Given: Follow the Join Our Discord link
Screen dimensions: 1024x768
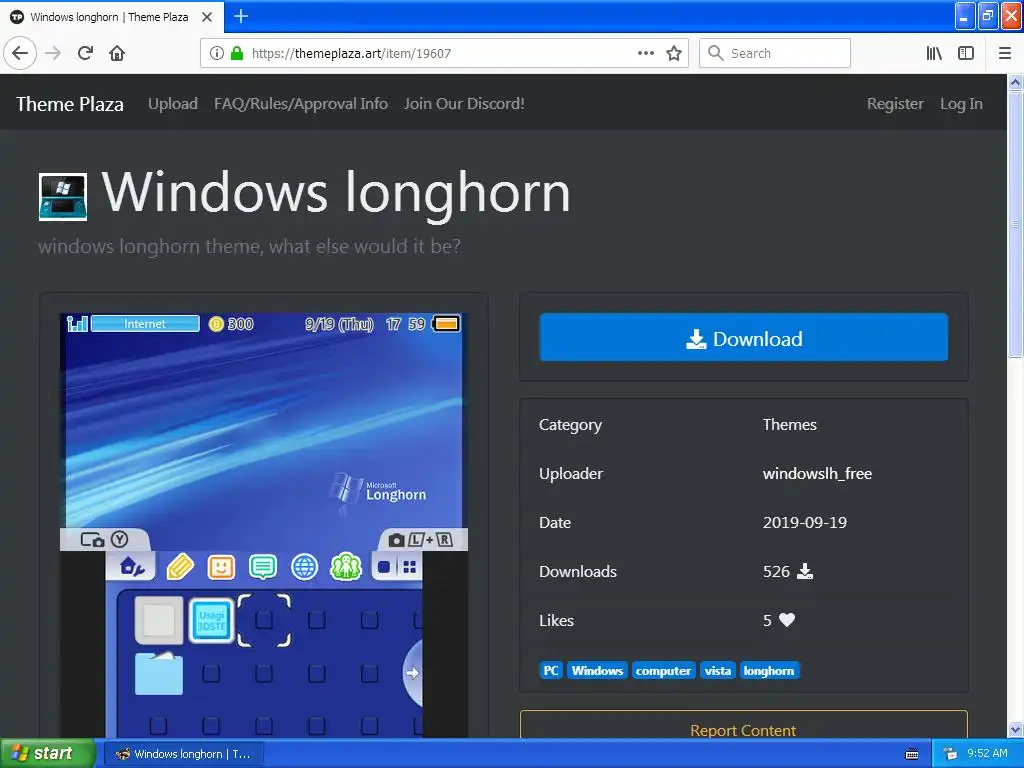Looking at the screenshot, I should 464,104.
